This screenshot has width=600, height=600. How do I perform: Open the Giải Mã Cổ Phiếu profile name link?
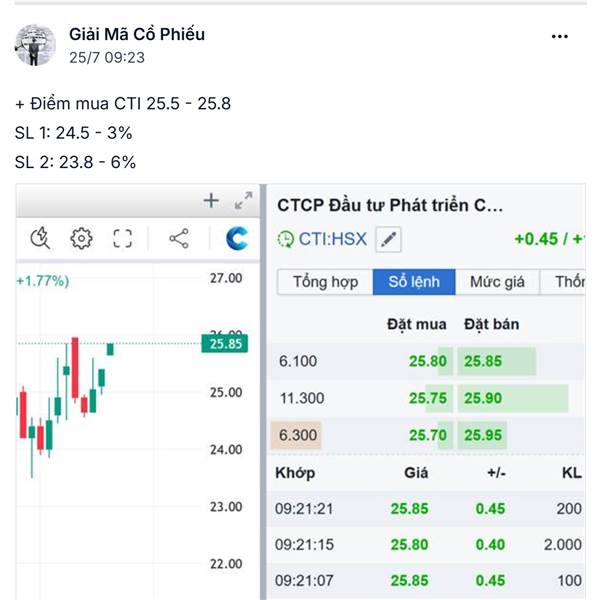pyautogui.click(x=137, y=34)
